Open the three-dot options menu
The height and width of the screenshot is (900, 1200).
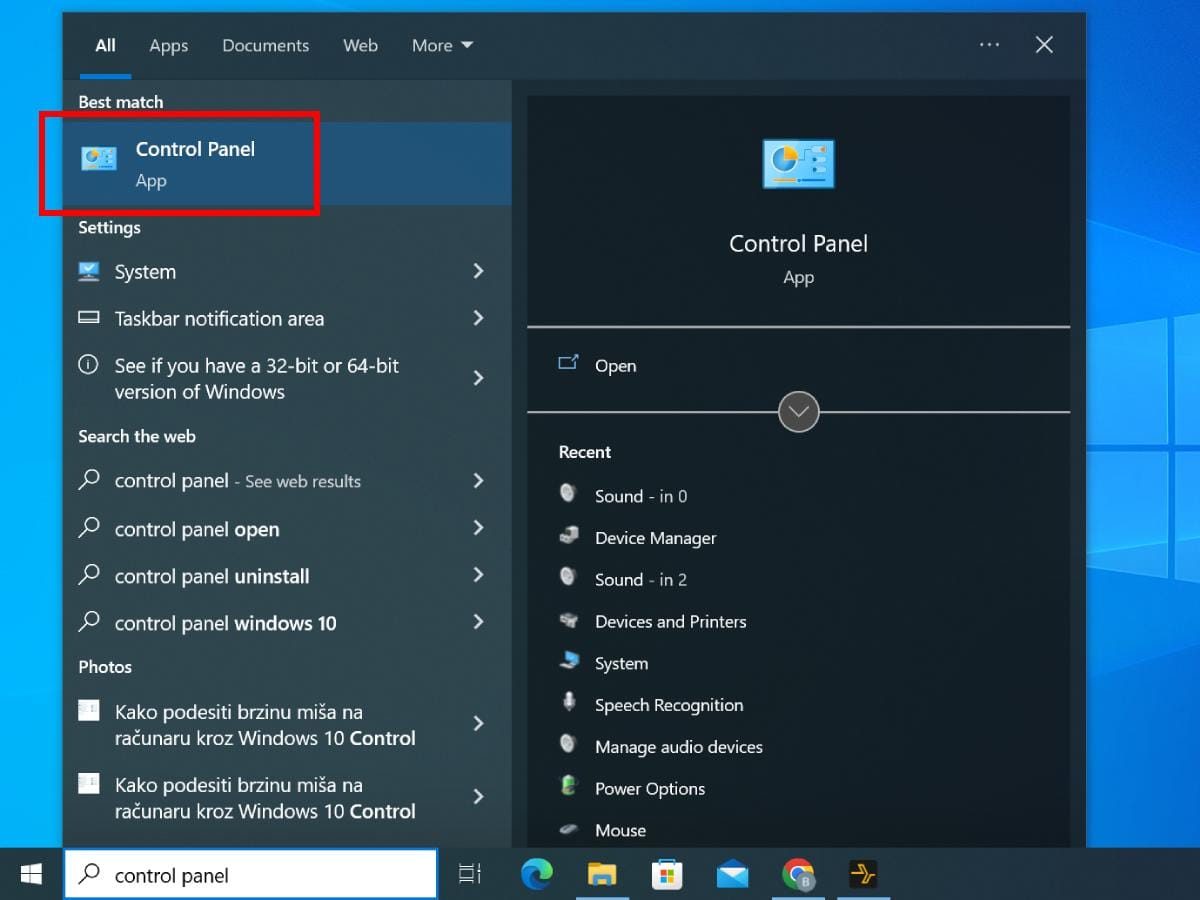click(x=989, y=45)
